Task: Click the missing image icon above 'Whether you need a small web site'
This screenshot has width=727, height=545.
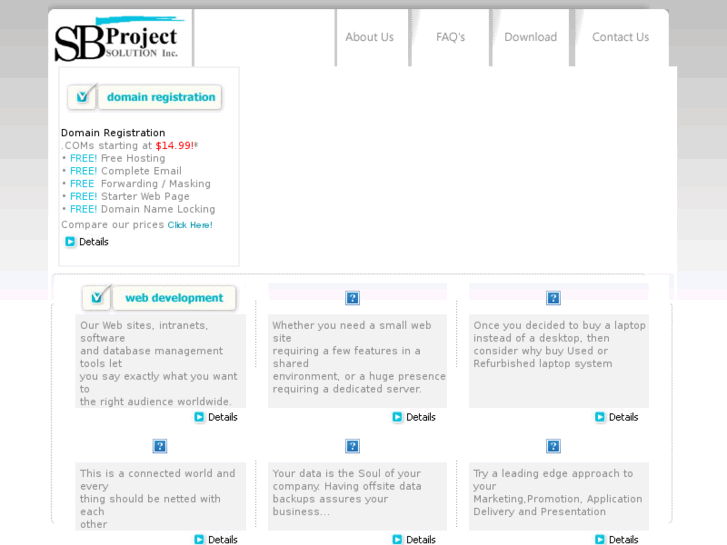Action: [x=352, y=298]
